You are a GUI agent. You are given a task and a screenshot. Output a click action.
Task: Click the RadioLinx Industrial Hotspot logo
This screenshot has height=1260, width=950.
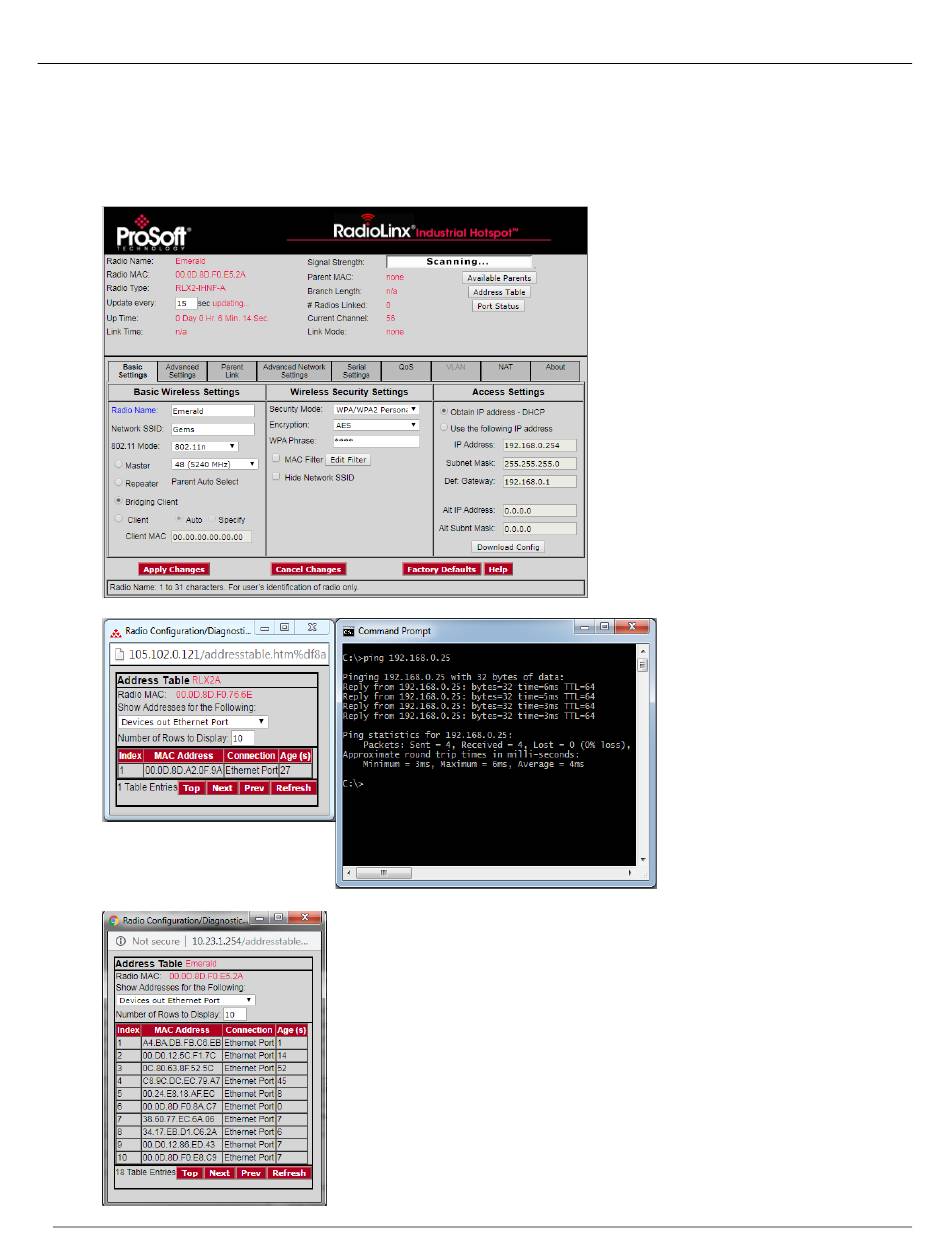click(424, 230)
